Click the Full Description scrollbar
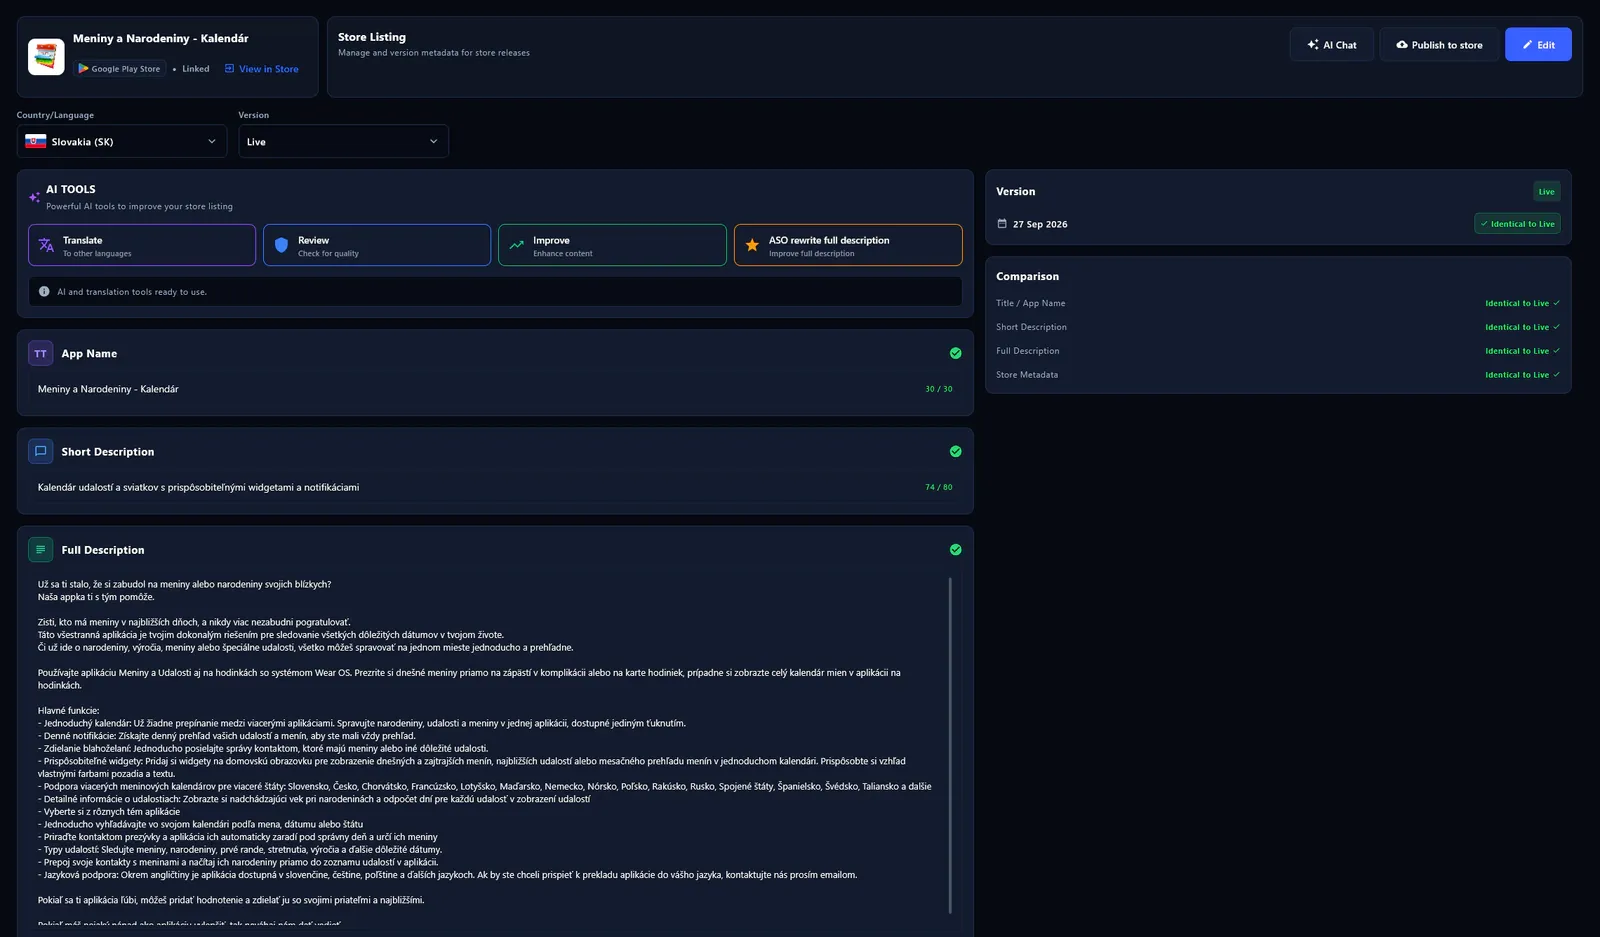Screen dimensions: 1600x937 pyautogui.click(x=950, y=745)
